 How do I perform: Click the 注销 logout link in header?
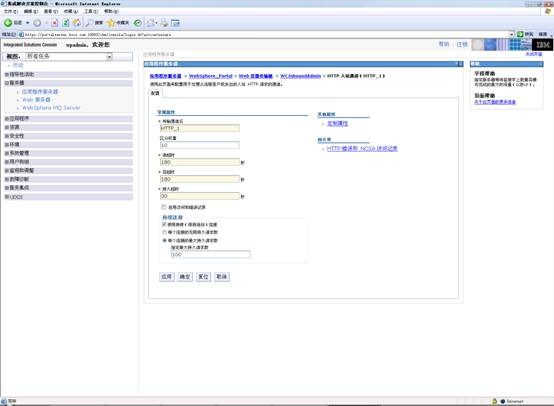[462, 45]
